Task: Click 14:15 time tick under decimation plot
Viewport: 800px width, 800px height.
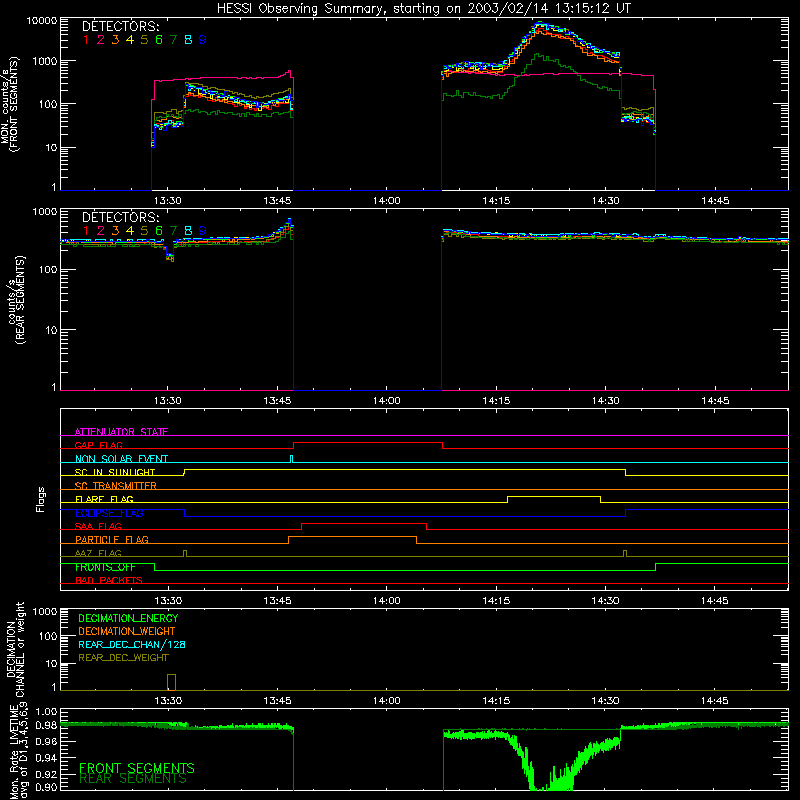Action: 496,701
